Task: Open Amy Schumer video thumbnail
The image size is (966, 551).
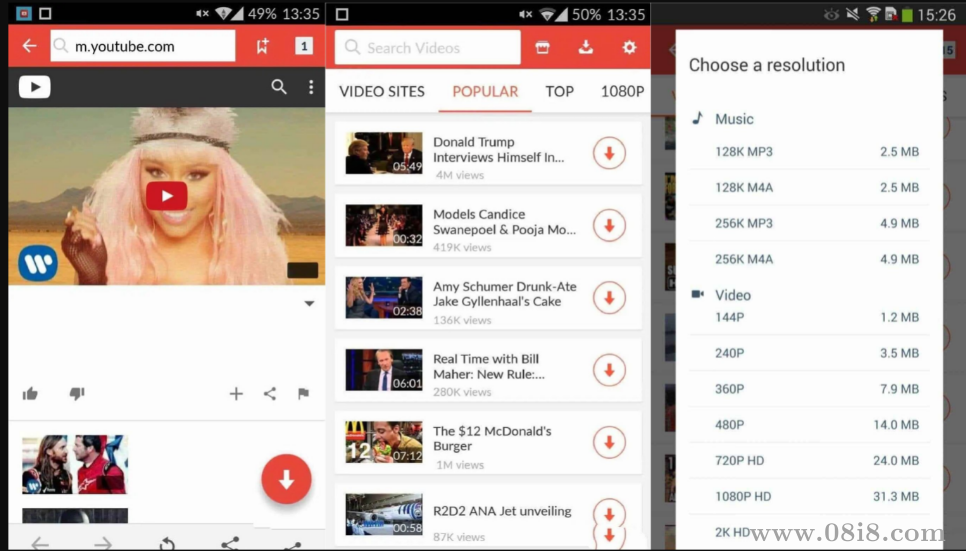Action: pyautogui.click(x=384, y=298)
